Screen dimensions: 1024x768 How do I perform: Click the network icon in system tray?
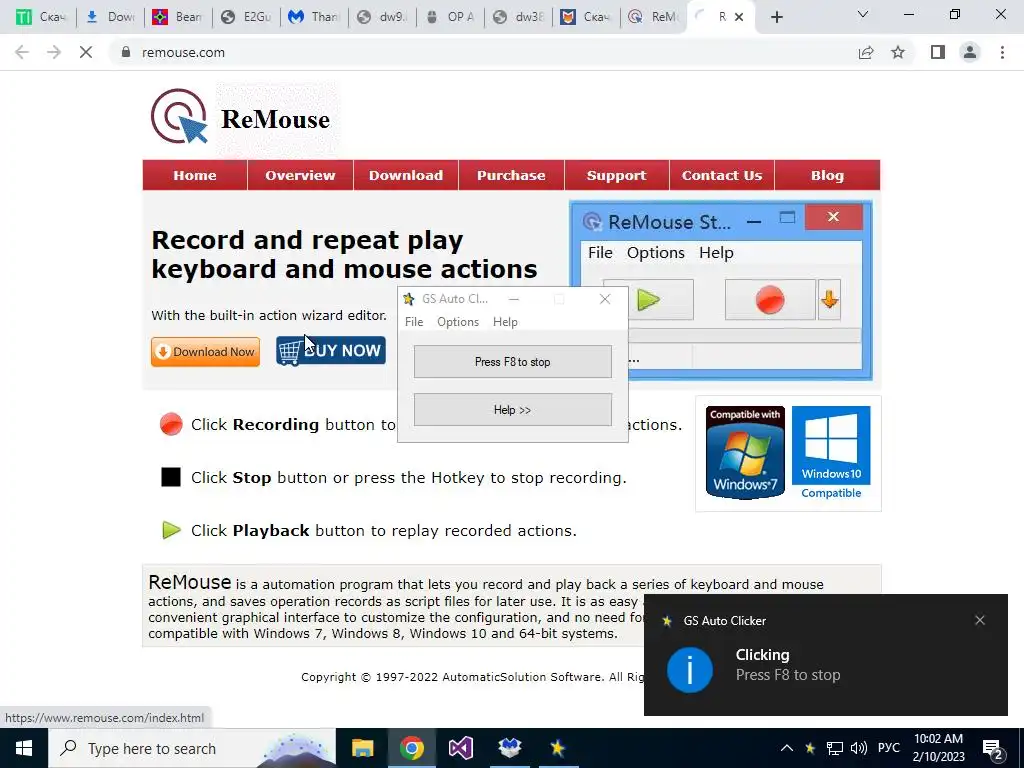pyautogui.click(x=835, y=748)
